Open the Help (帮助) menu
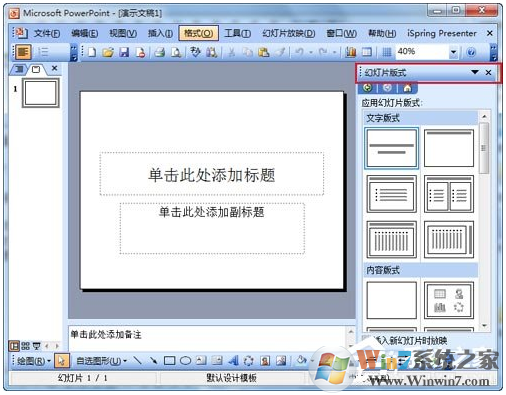 (382, 33)
